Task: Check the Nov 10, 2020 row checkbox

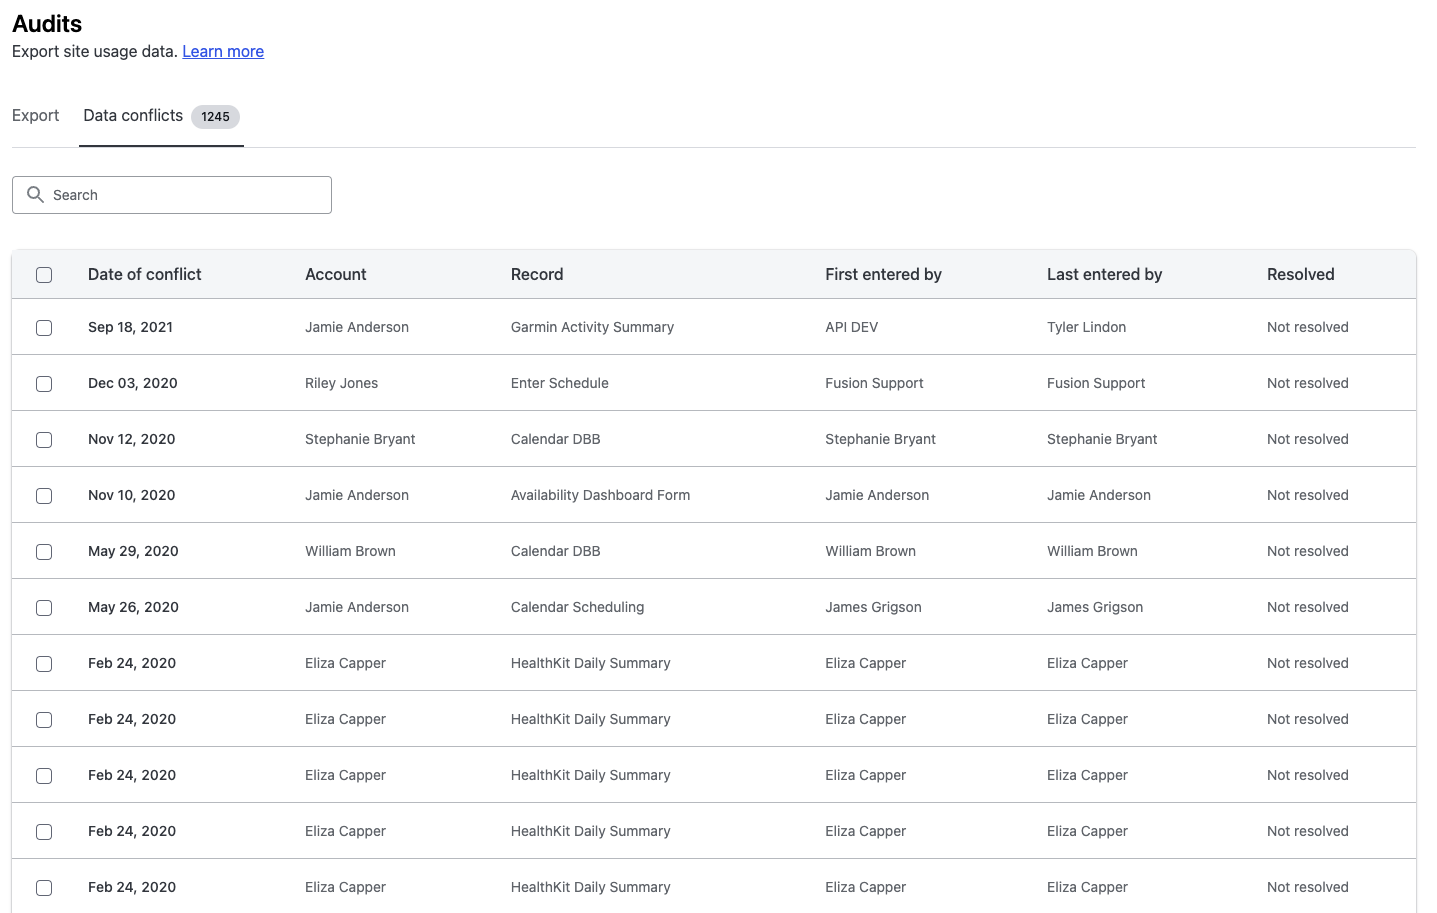Action: (43, 495)
